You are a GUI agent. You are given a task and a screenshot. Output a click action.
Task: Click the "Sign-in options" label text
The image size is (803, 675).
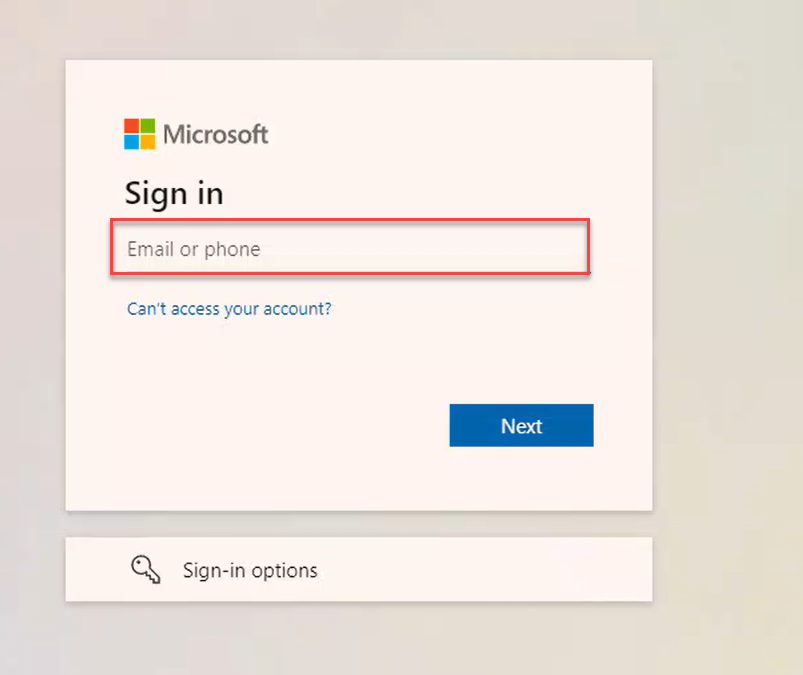point(250,571)
